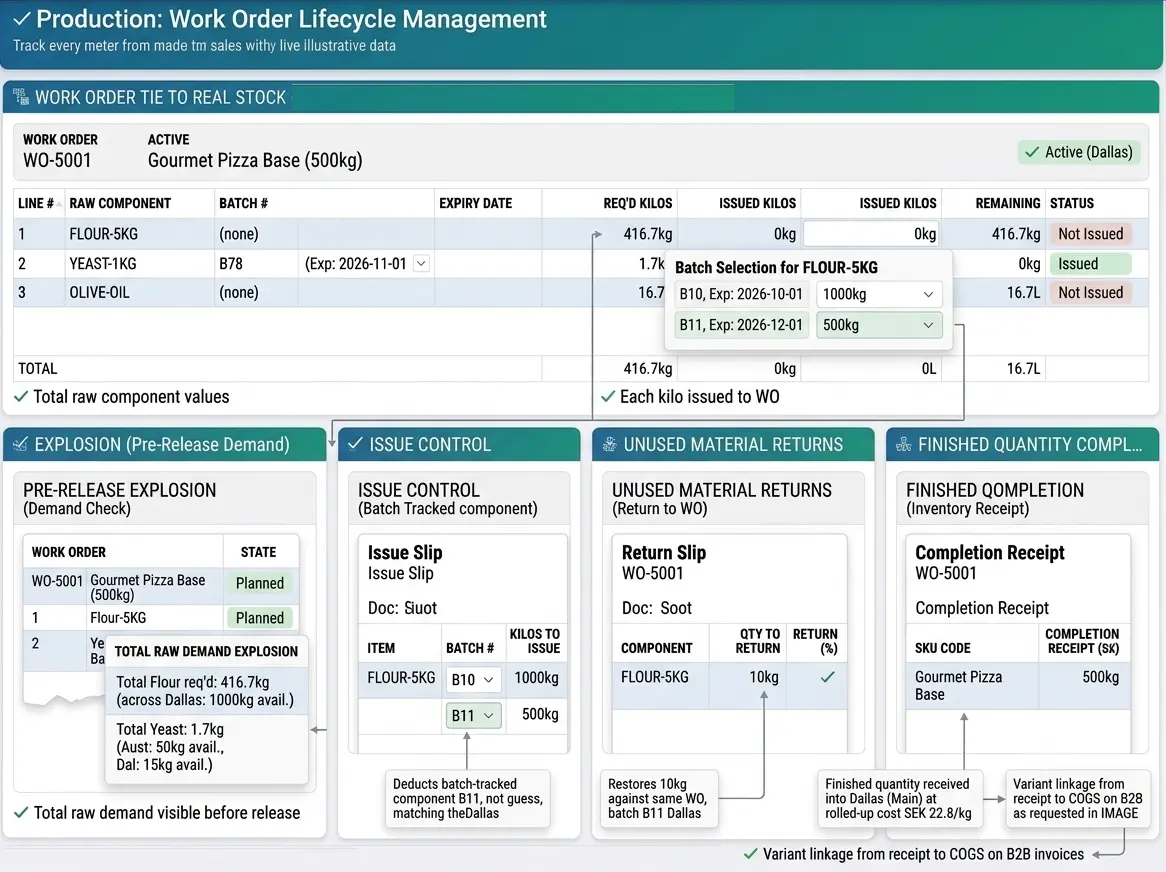Click the Variant linkage from receipt note box
The height and width of the screenshot is (872, 1166).
tap(1078, 799)
